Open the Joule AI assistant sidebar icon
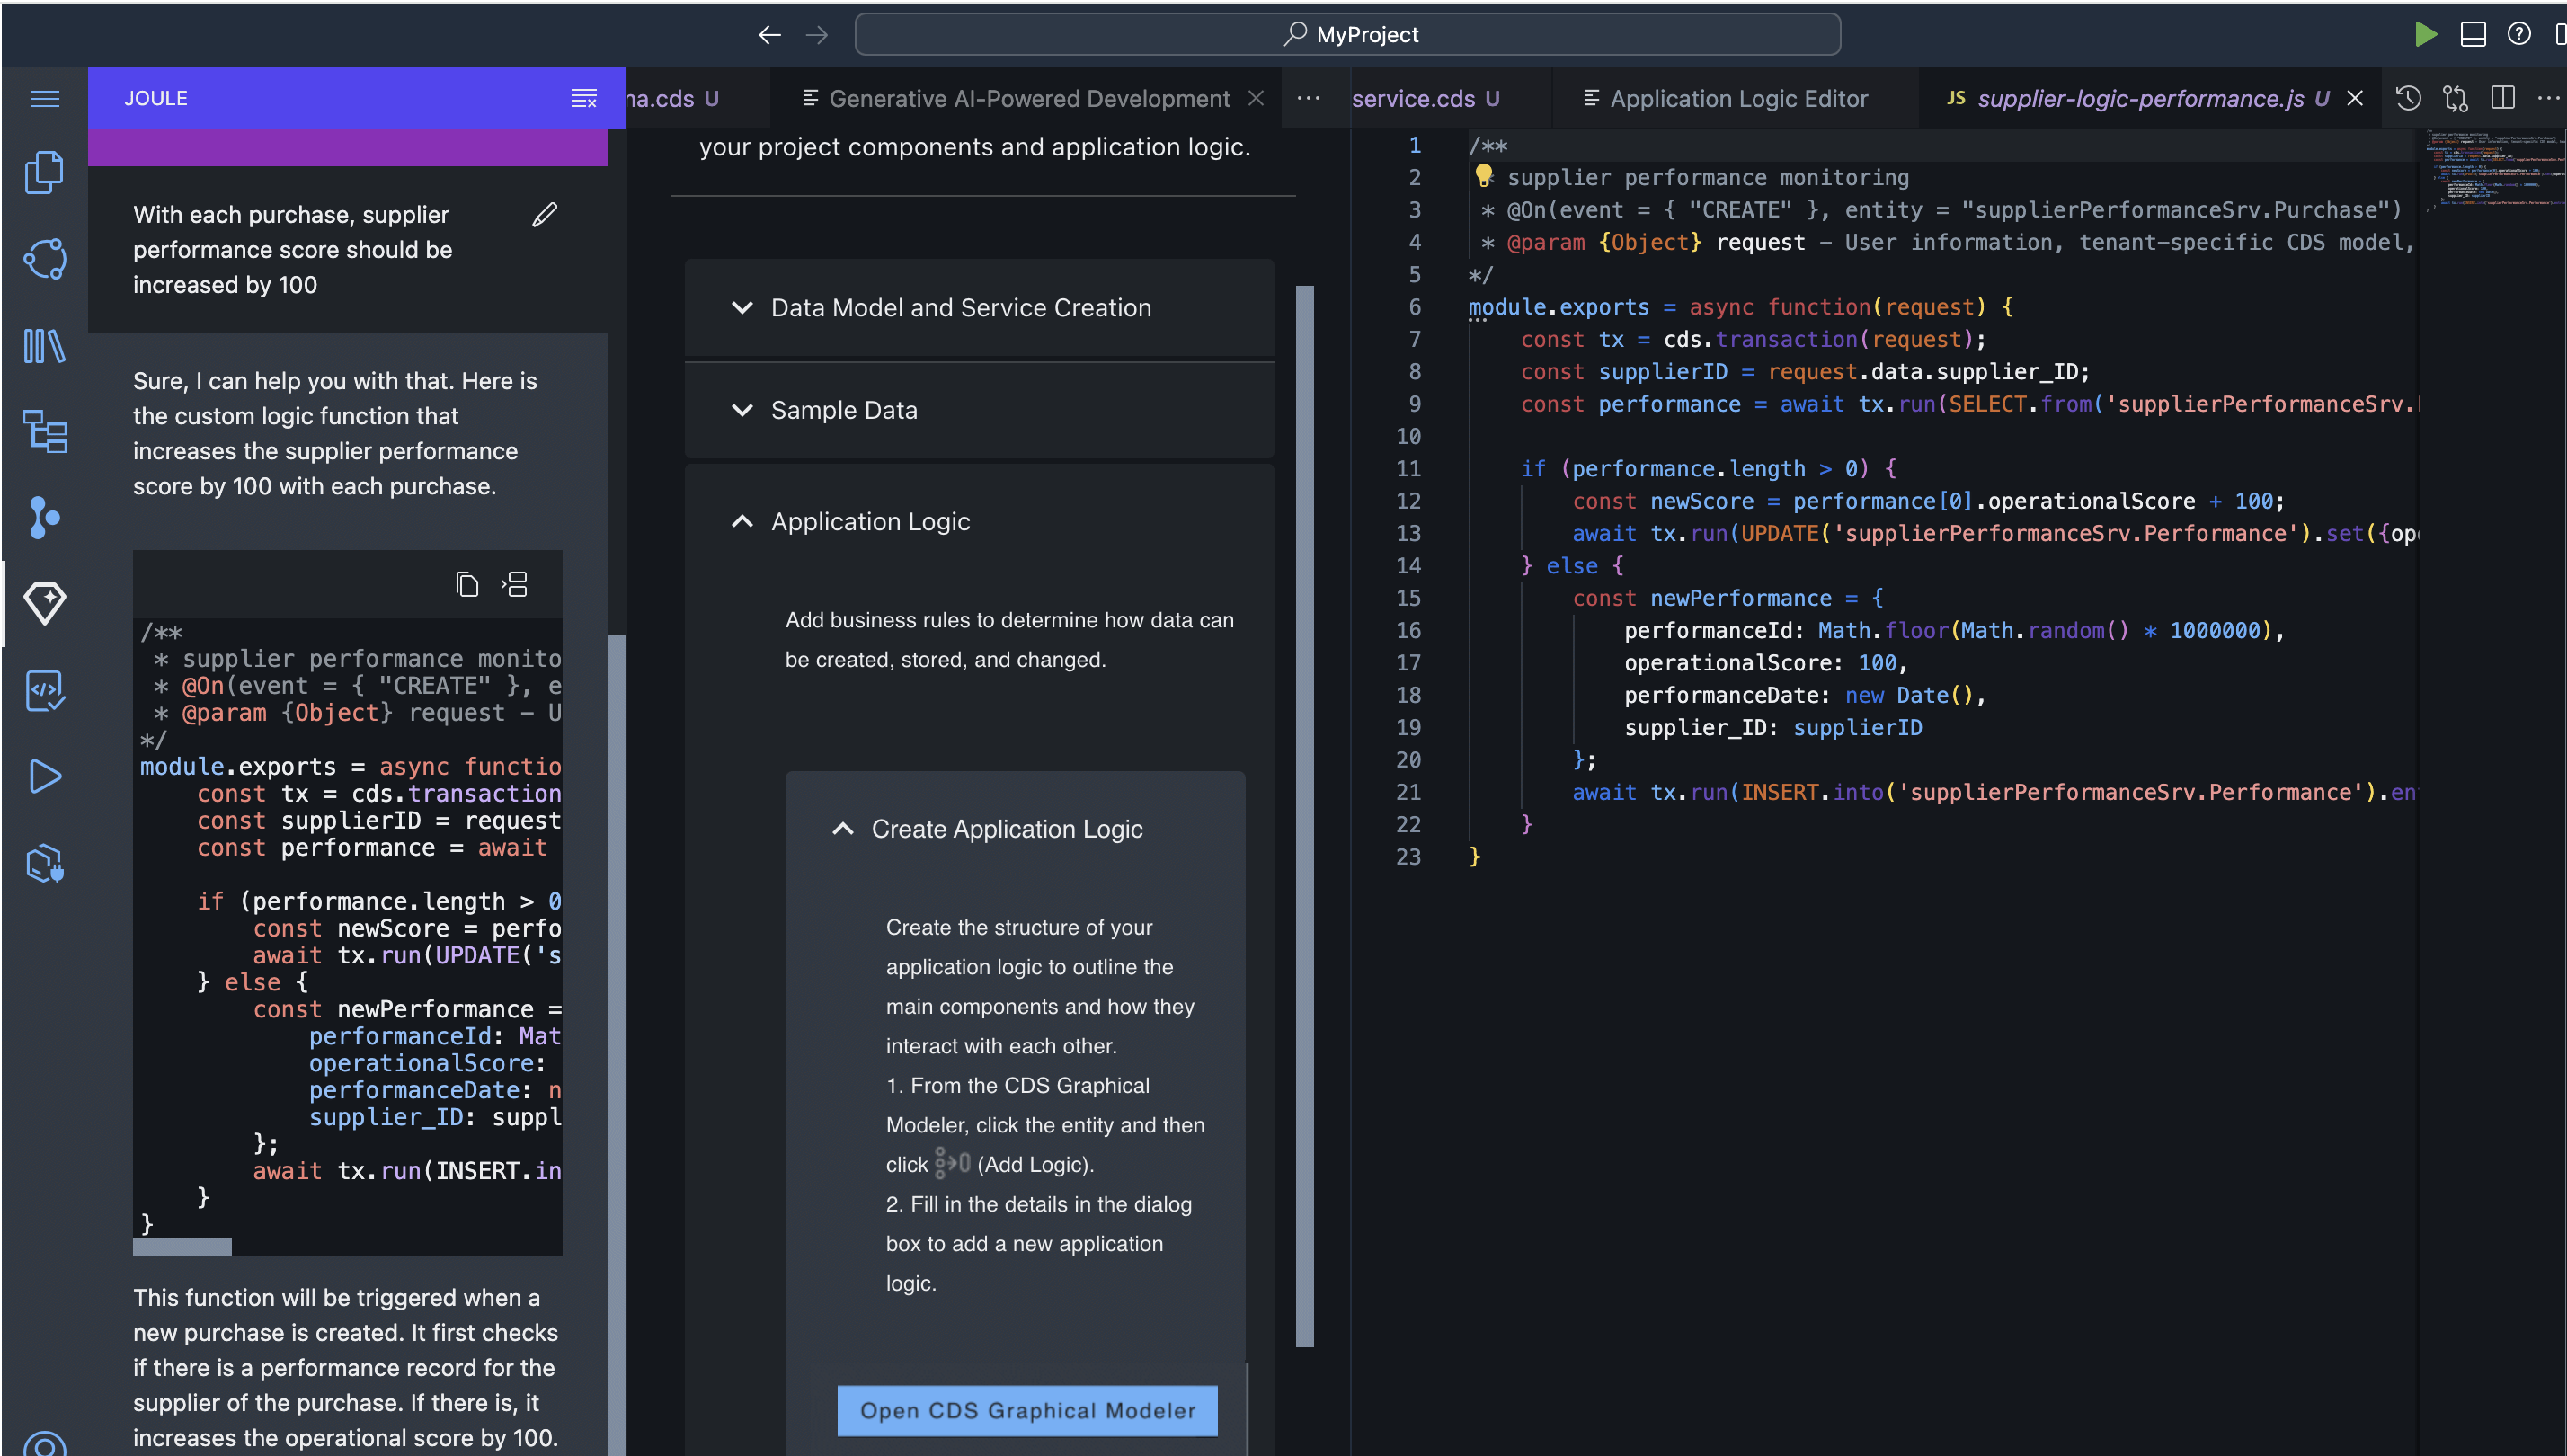Viewport: 2567px width, 1456px height. point(44,602)
